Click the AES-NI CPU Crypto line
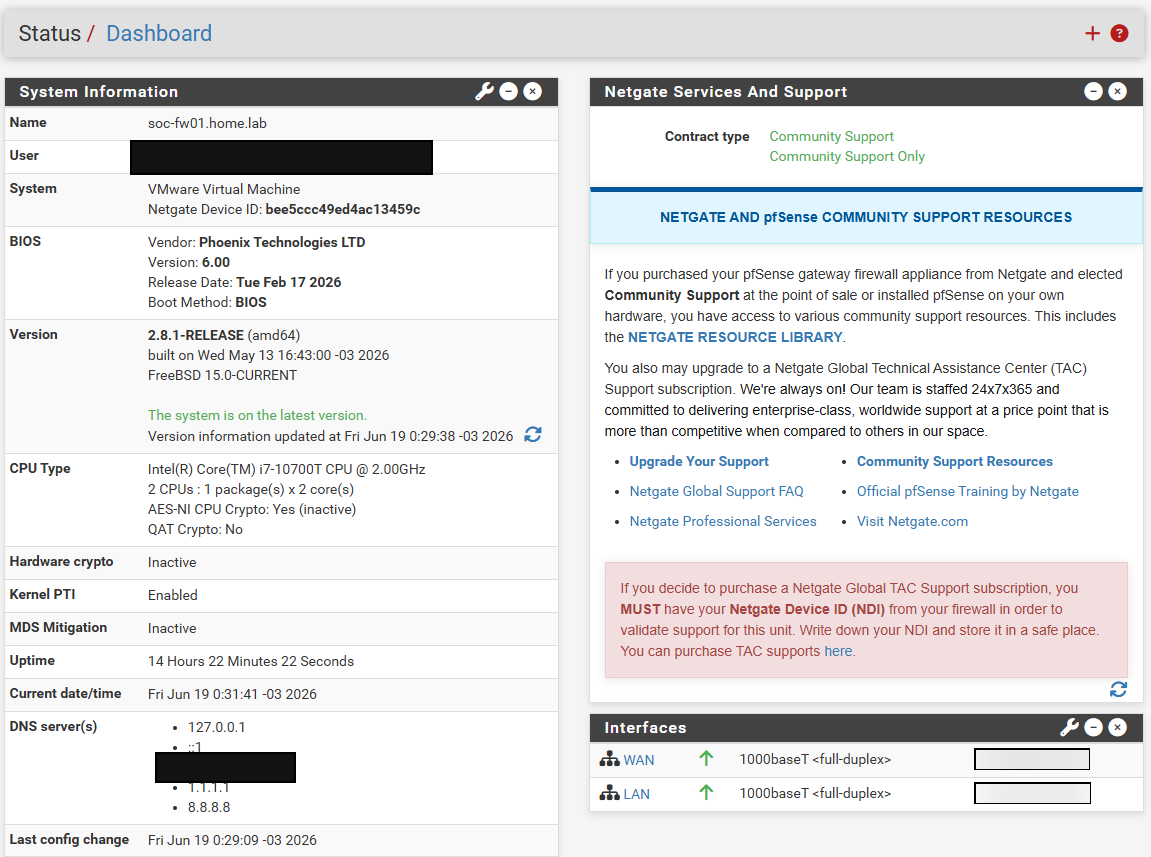This screenshot has width=1151, height=857. click(252, 509)
